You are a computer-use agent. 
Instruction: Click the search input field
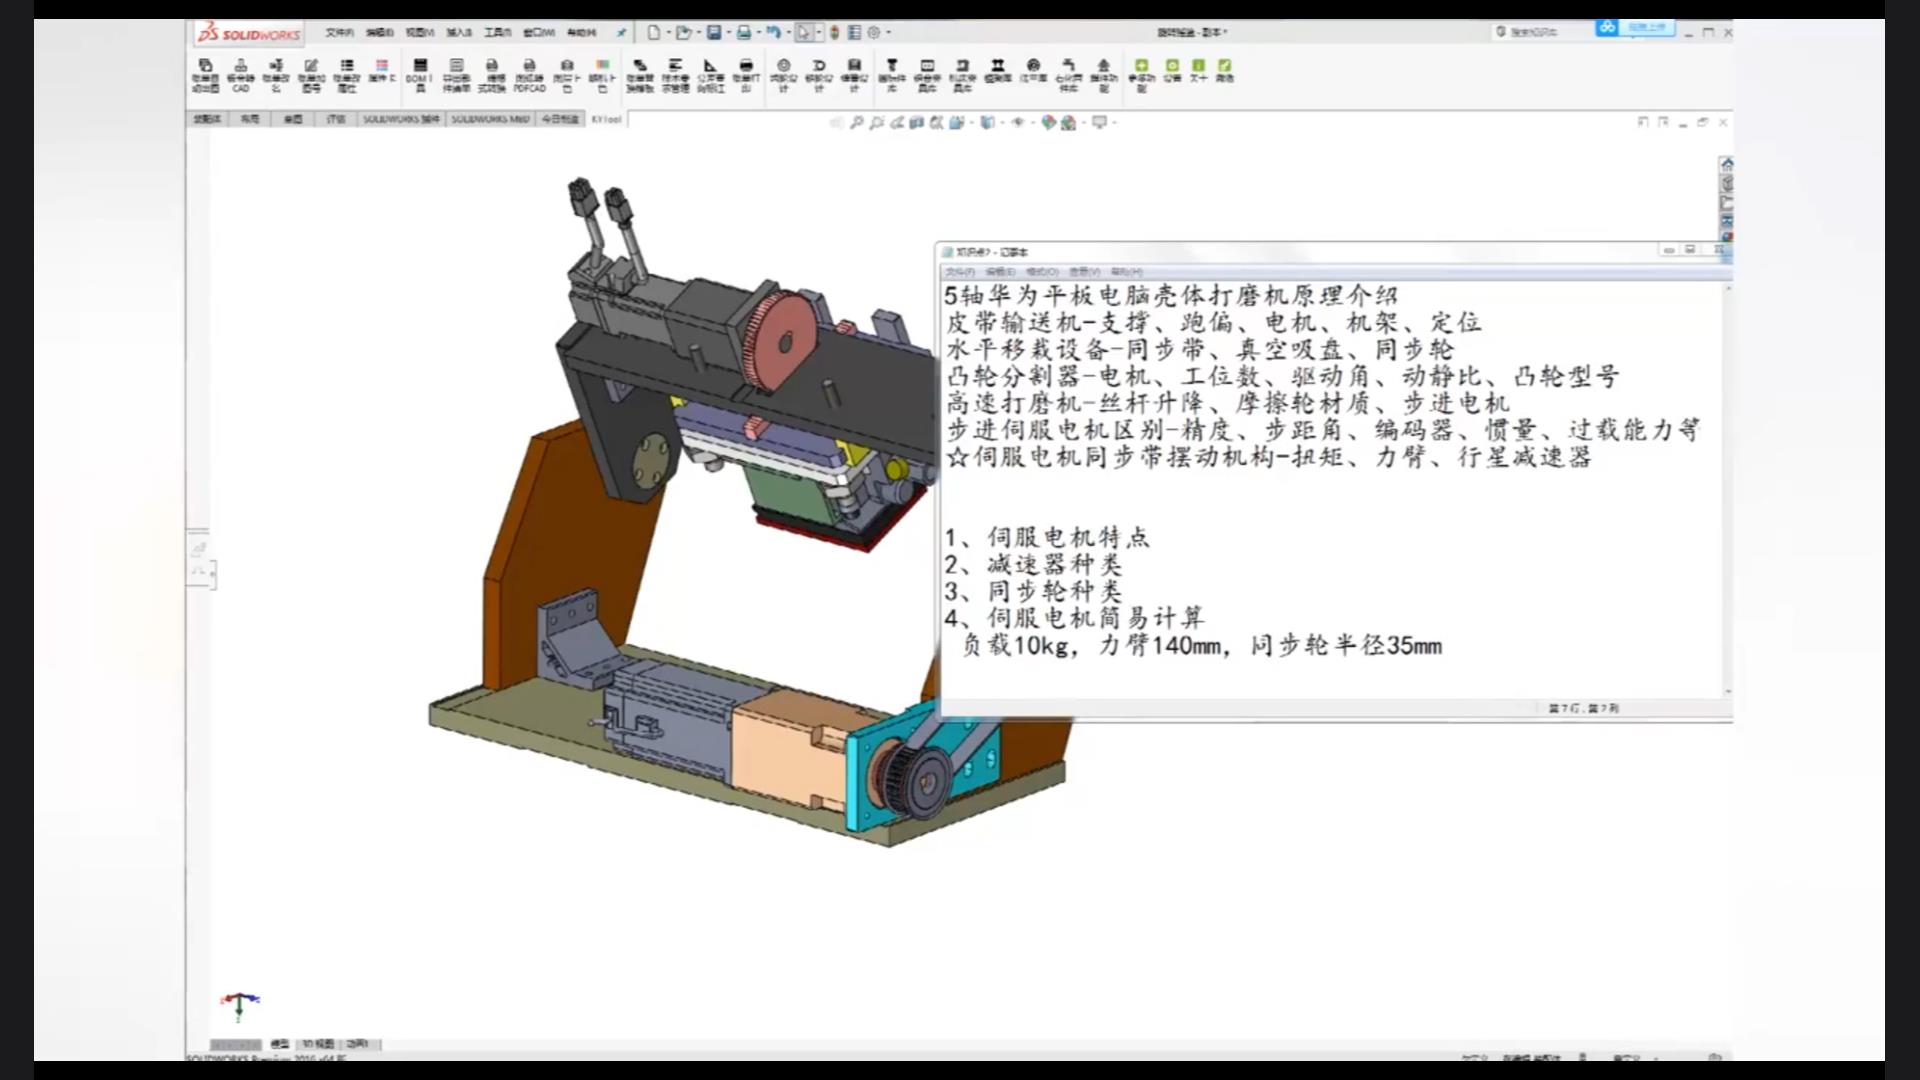point(1540,32)
